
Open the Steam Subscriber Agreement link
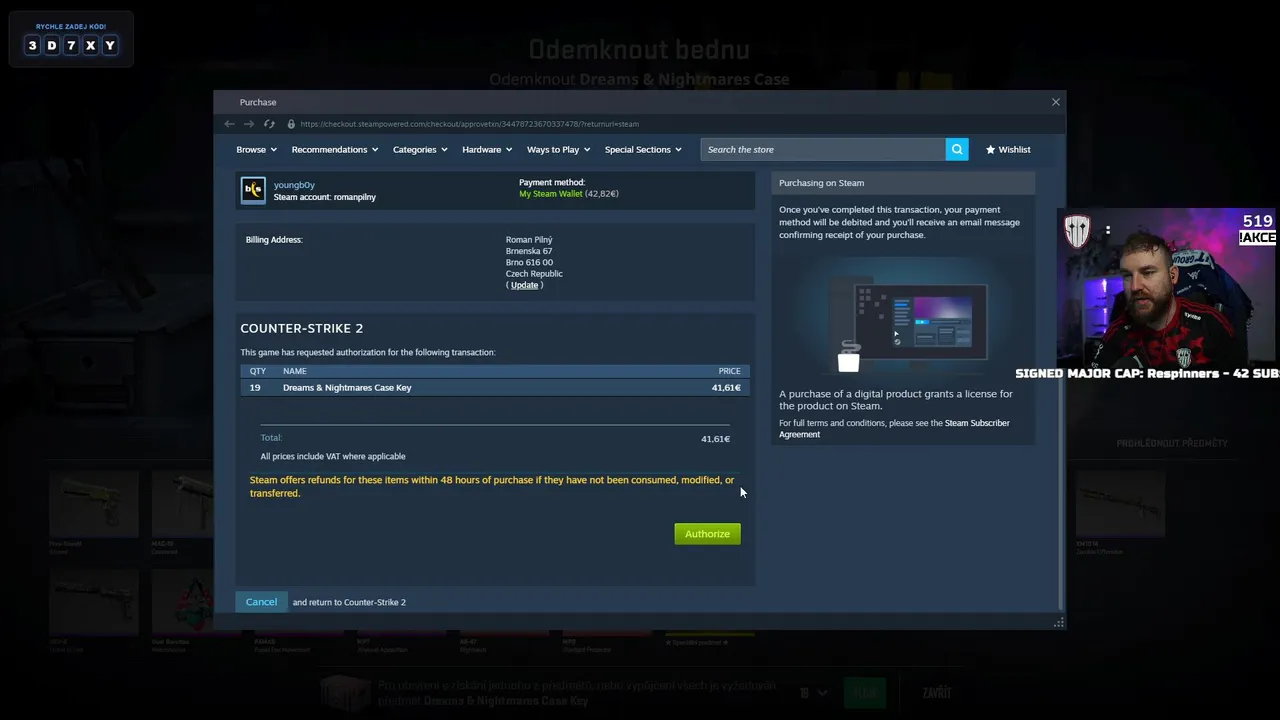coord(894,429)
